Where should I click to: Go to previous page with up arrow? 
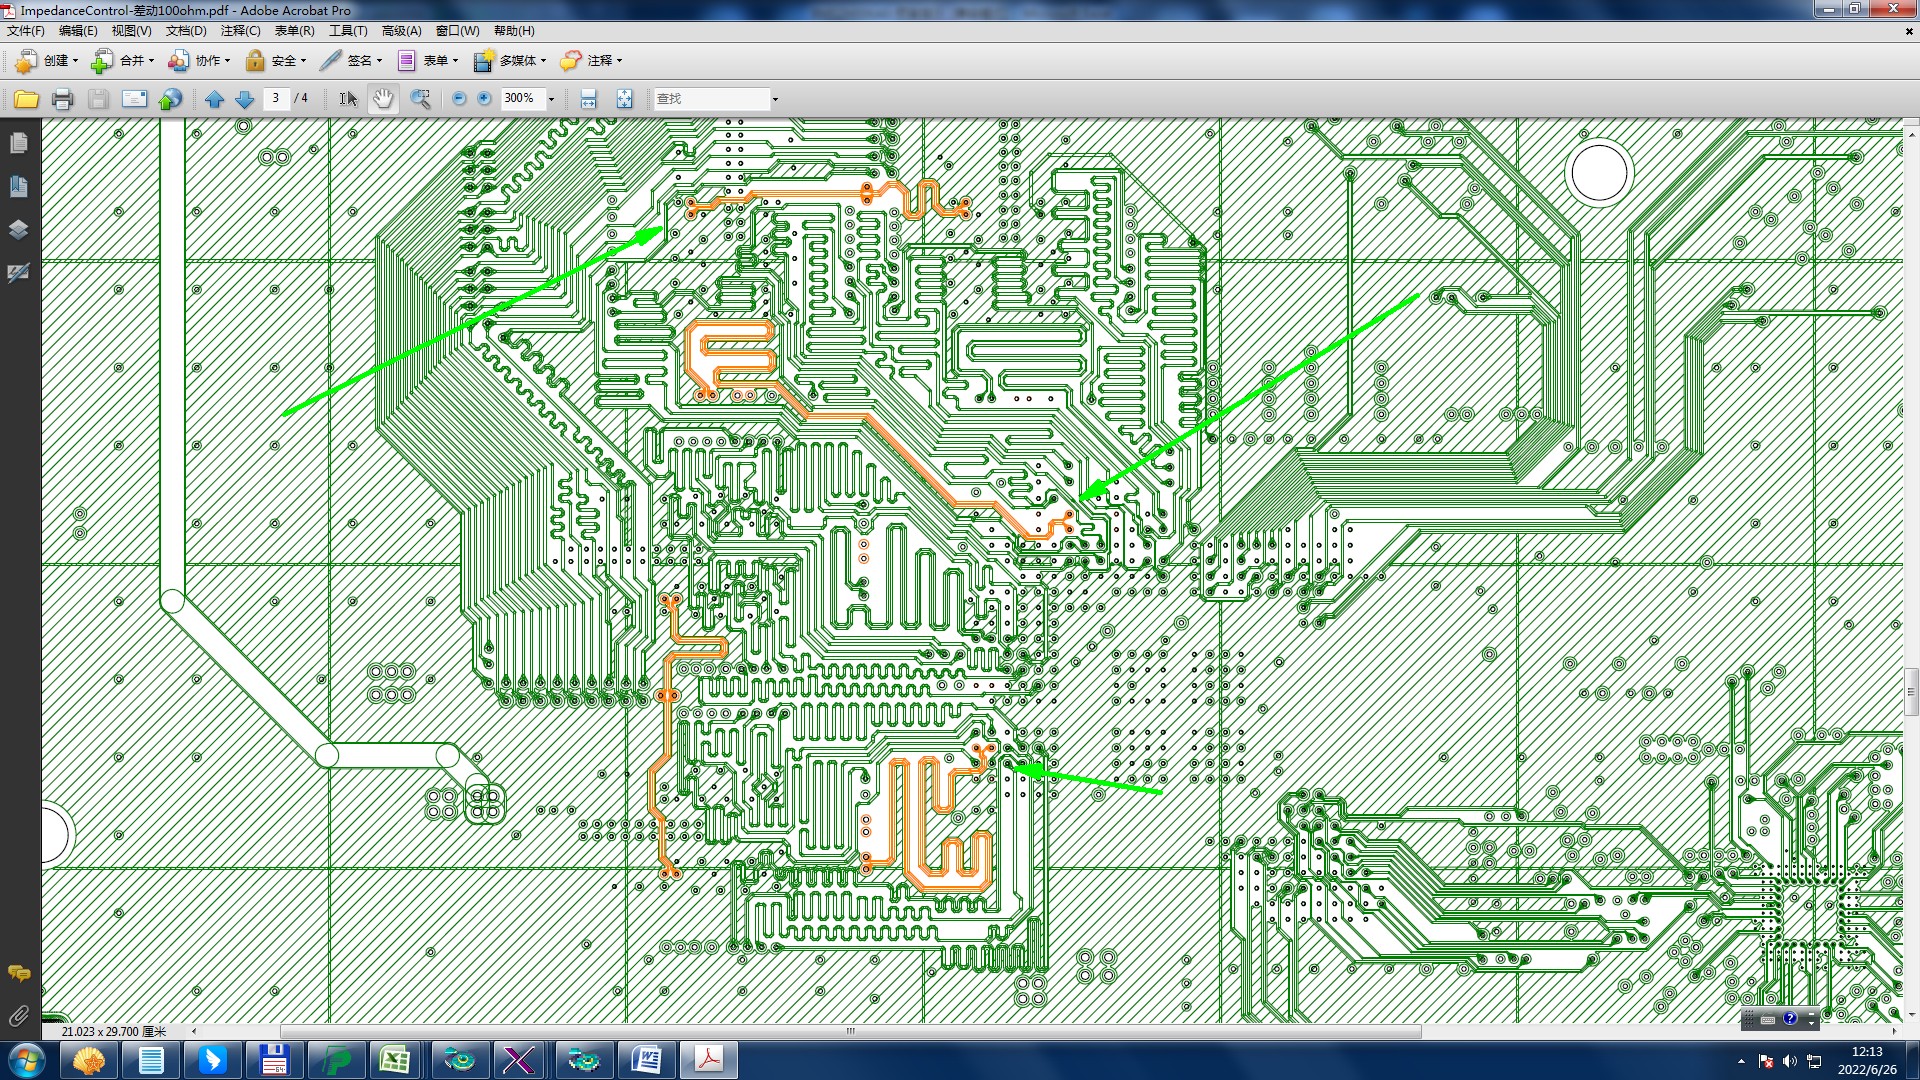click(x=214, y=99)
